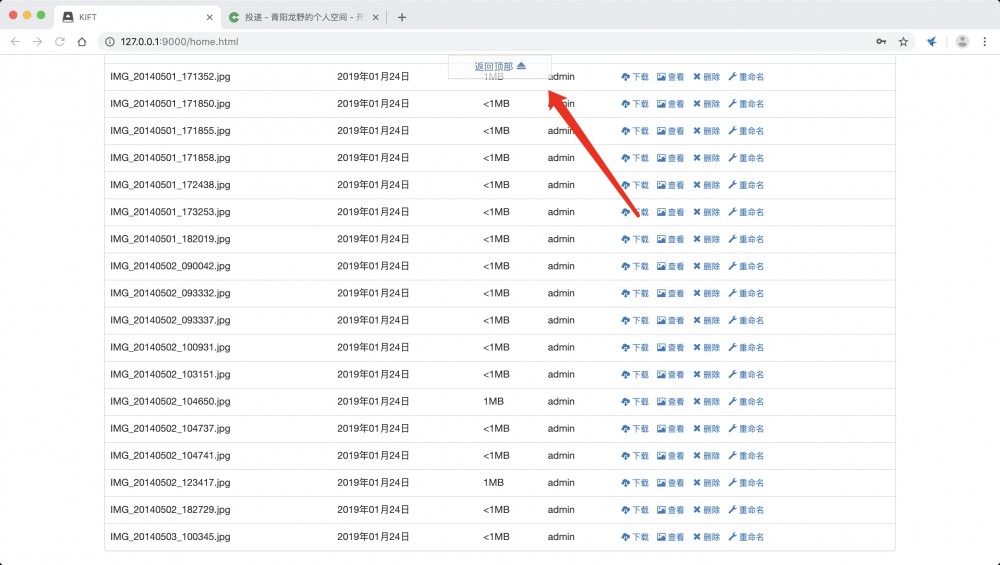The width and height of the screenshot is (1000, 565).
Task: View IMG_20140501_172438.jpg image
Action: 670,185
